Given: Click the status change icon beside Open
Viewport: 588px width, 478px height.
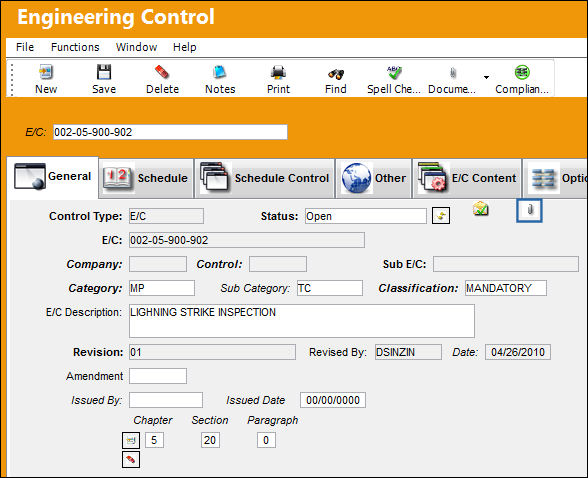Looking at the screenshot, I should 441,216.
